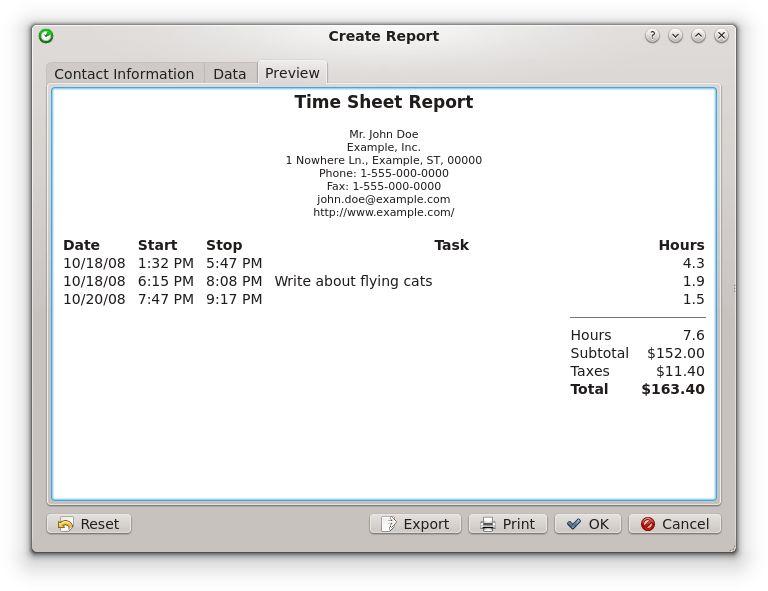Click the Hours column header
Viewport: 768px width, 591px height.
point(681,245)
